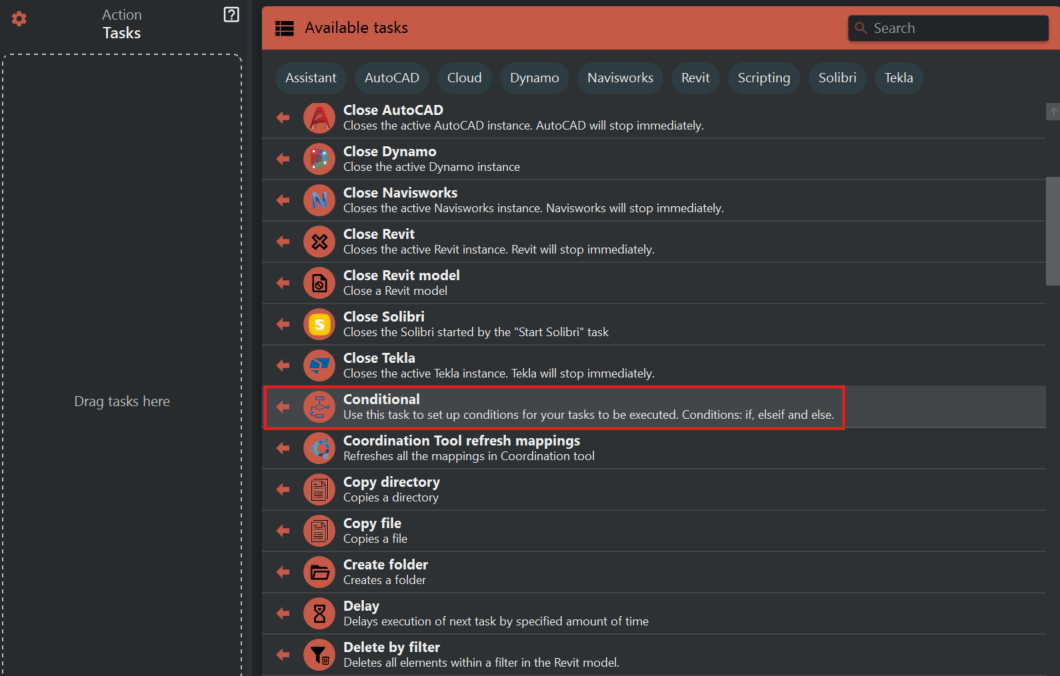Filter tasks by the AutoCAD tag
Screen dimensions: 1060x676
(x=391, y=78)
